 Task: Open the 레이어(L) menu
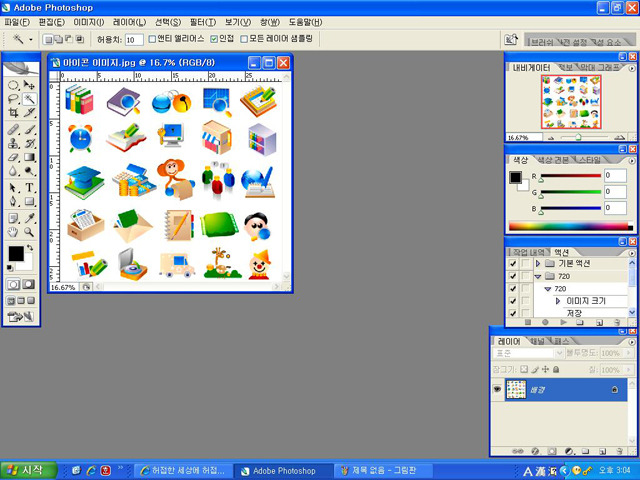point(129,22)
